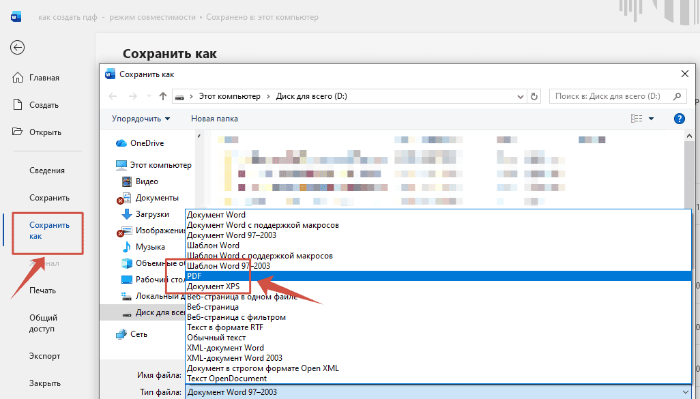Screen dimensions: 700x399
Task: Expand the address bar history dropdown
Action: click(x=520, y=96)
